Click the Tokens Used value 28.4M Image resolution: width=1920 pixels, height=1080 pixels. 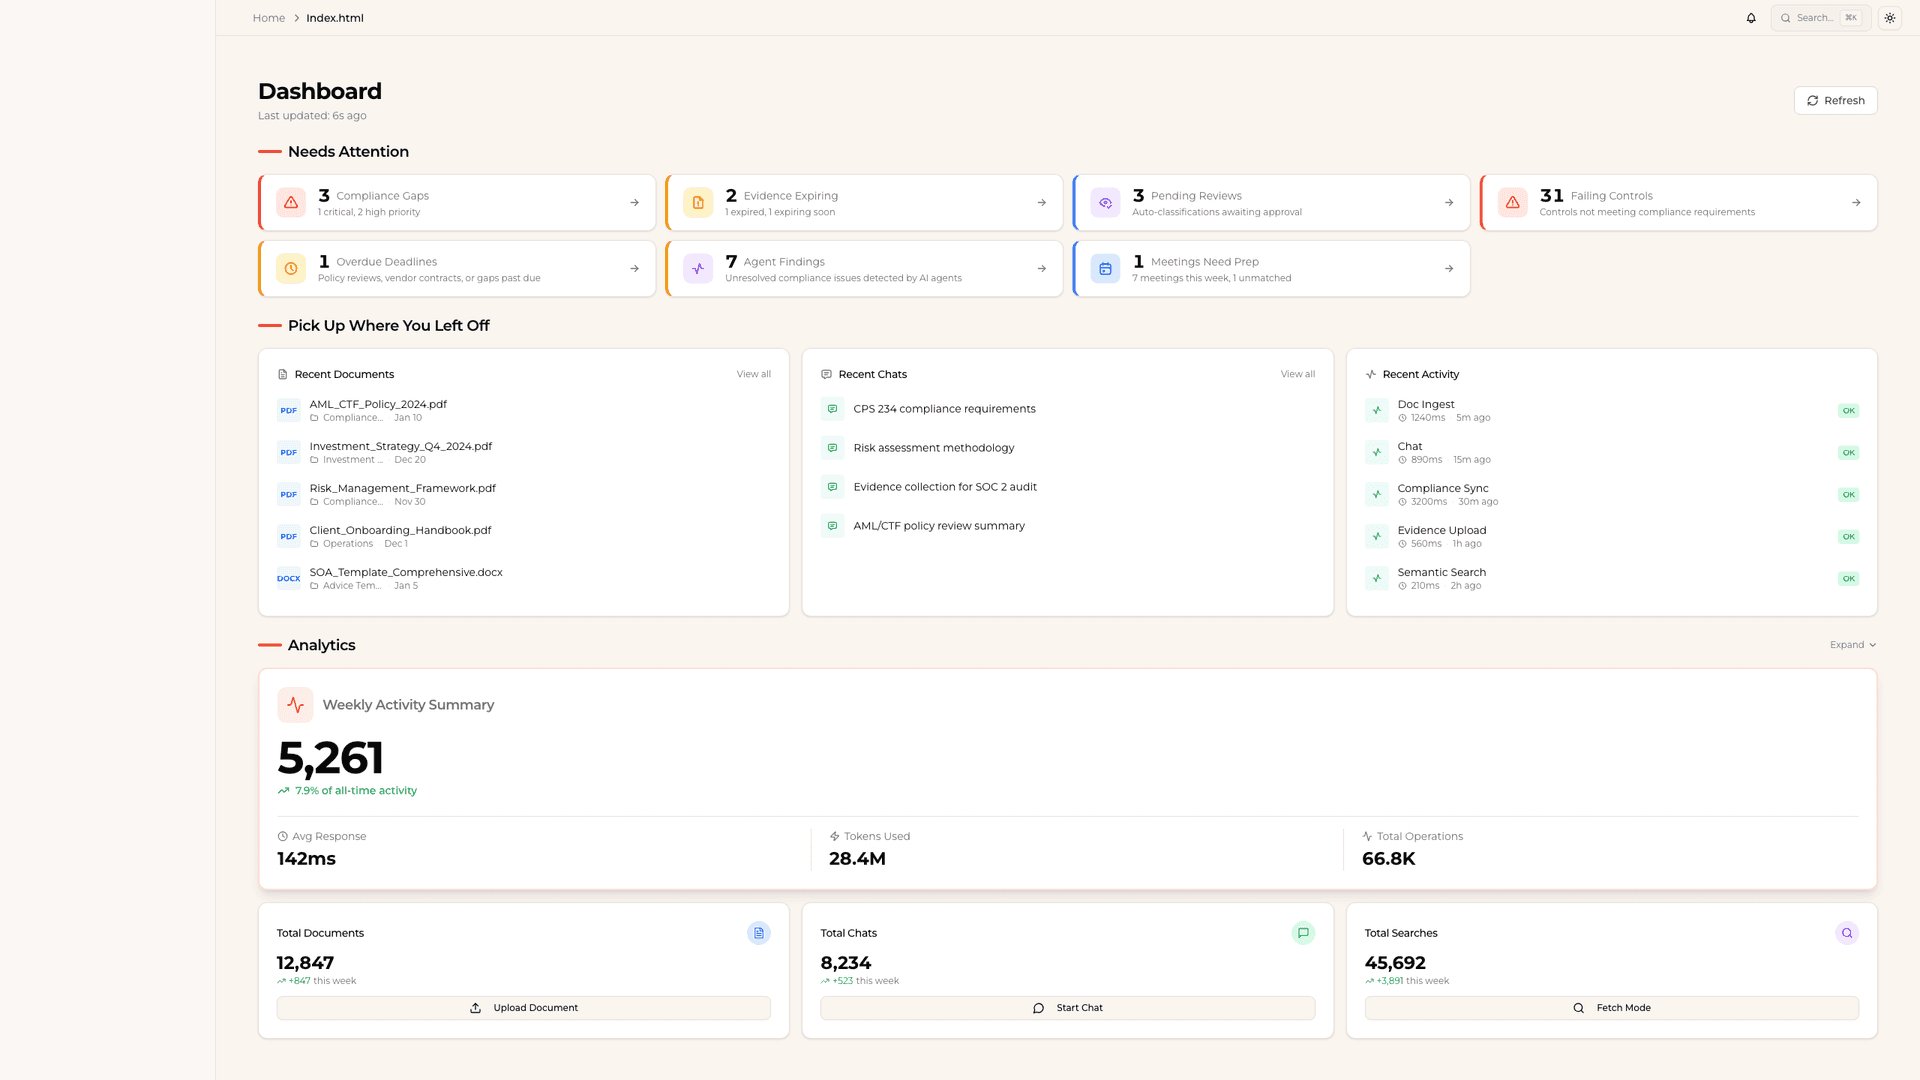857,859
